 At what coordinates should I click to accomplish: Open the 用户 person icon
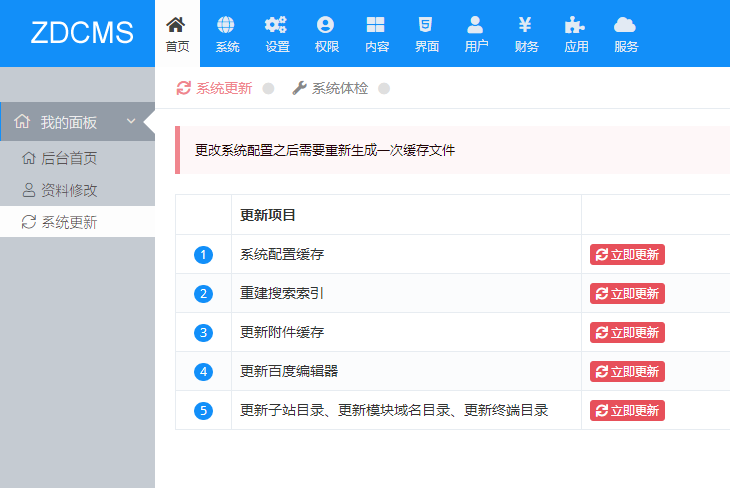(476, 33)
